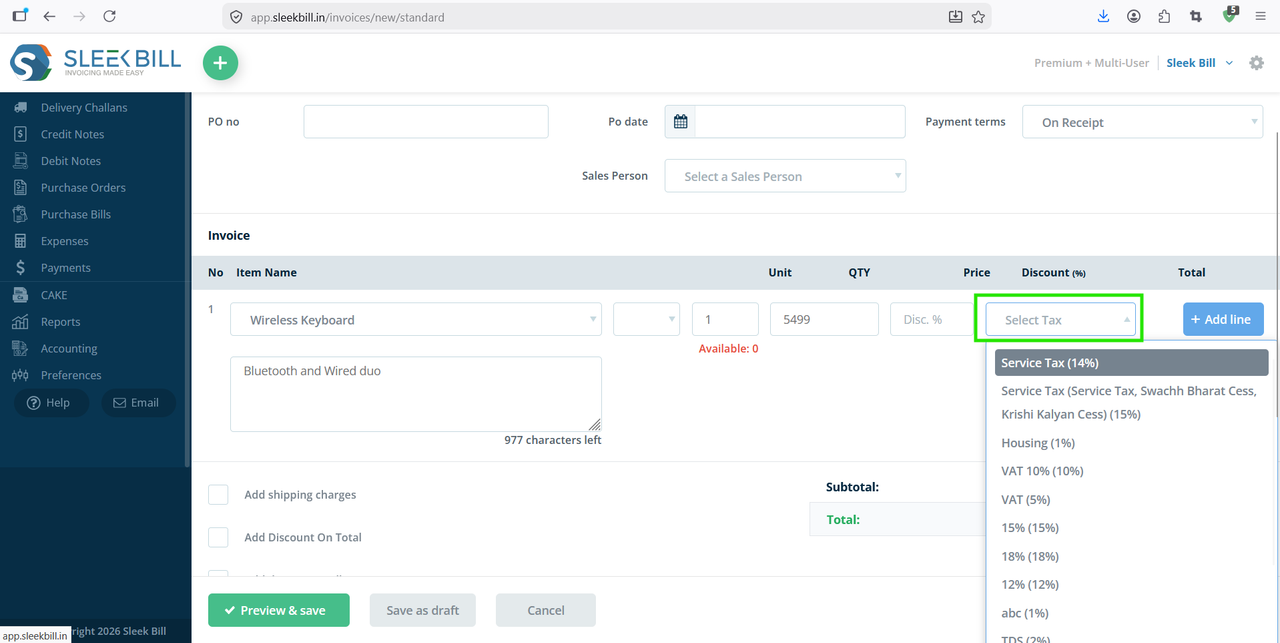1280x643 pixels.
Task: Open the Wireless Keyboard item dropdown
Action: coord(416,319)
